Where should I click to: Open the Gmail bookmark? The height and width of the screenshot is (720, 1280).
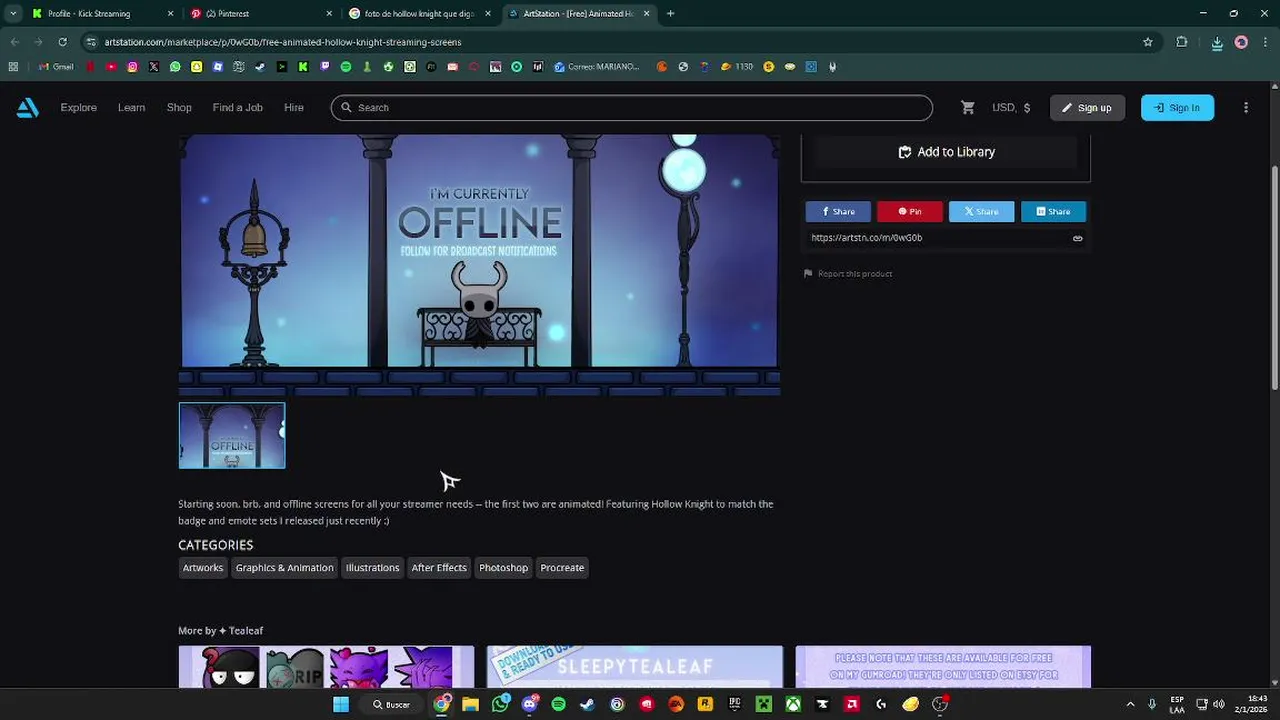[57, 67]
